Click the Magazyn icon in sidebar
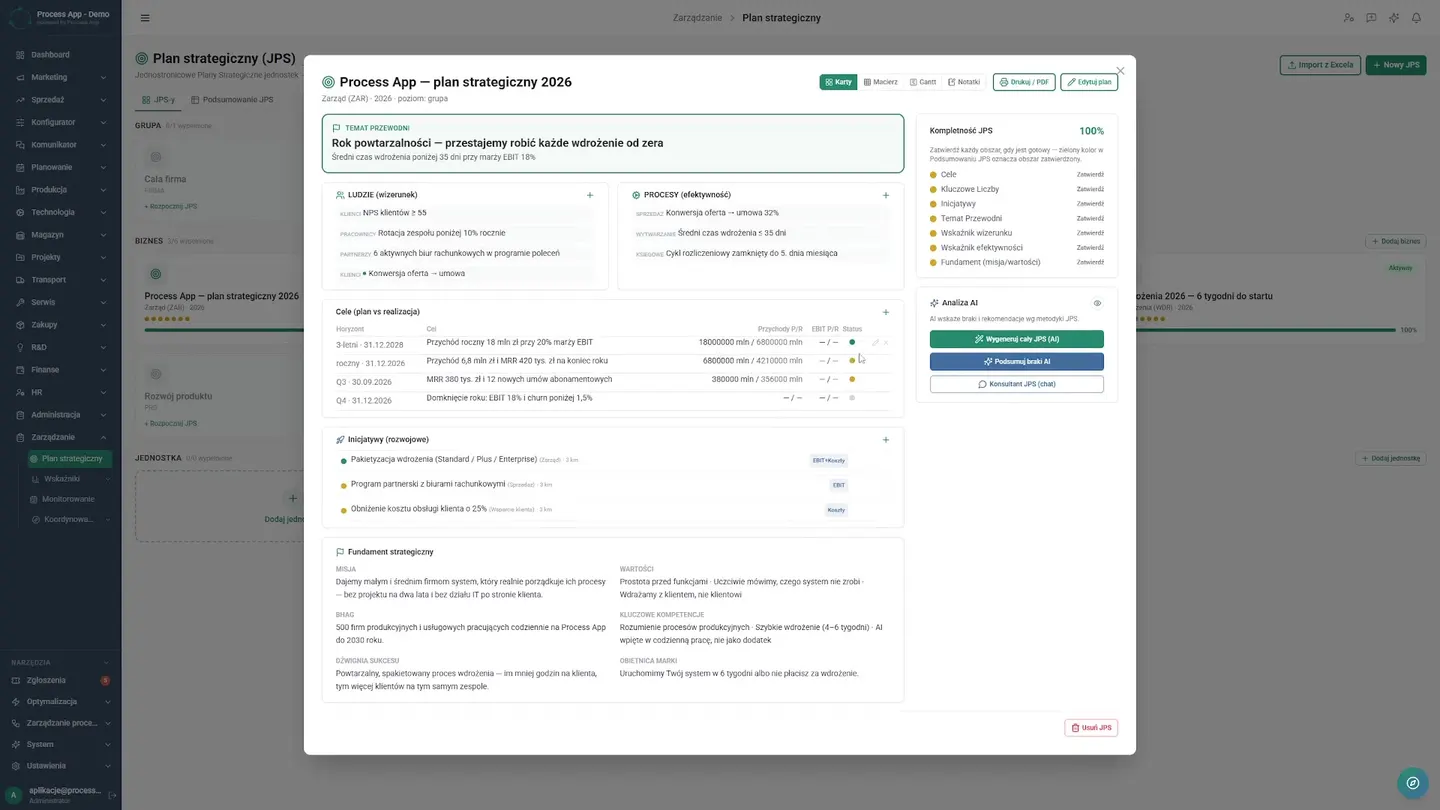Image resolution: width=1440 pixels, height=810 pixels. pos(20,235)
